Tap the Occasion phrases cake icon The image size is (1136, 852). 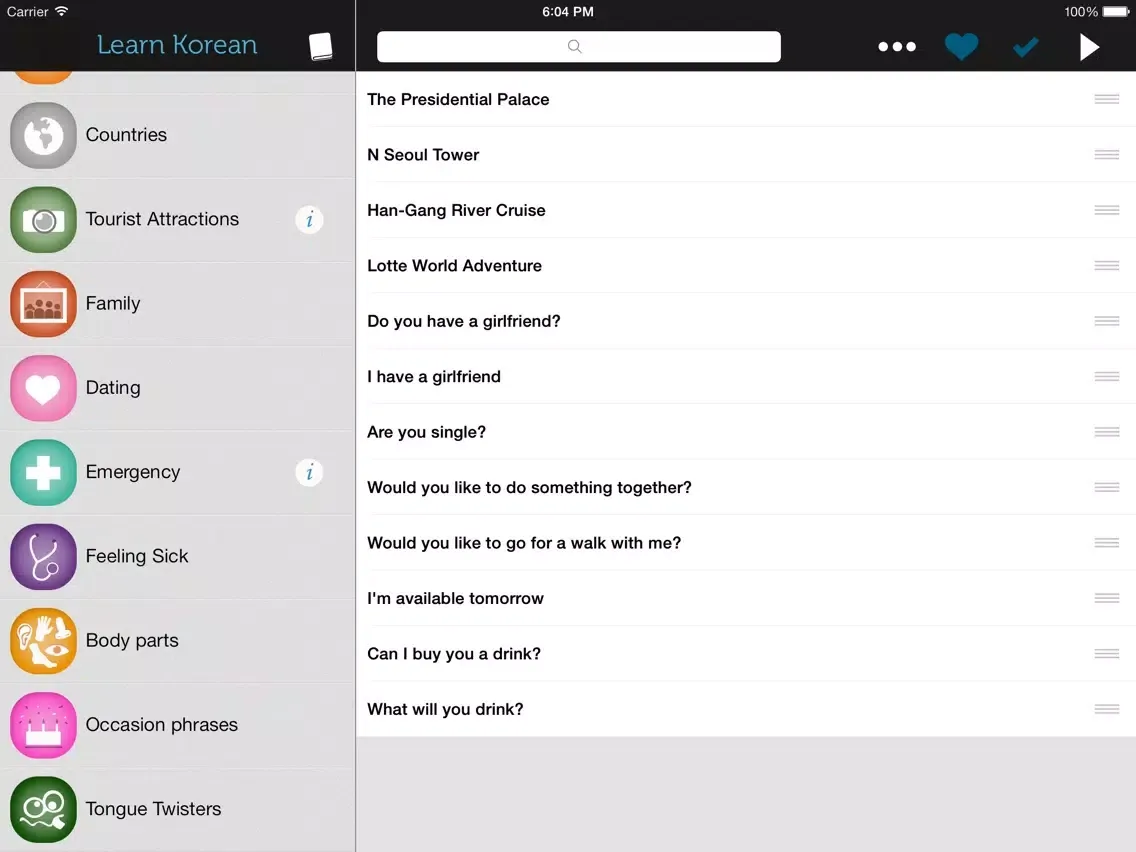tap(43, 725)
